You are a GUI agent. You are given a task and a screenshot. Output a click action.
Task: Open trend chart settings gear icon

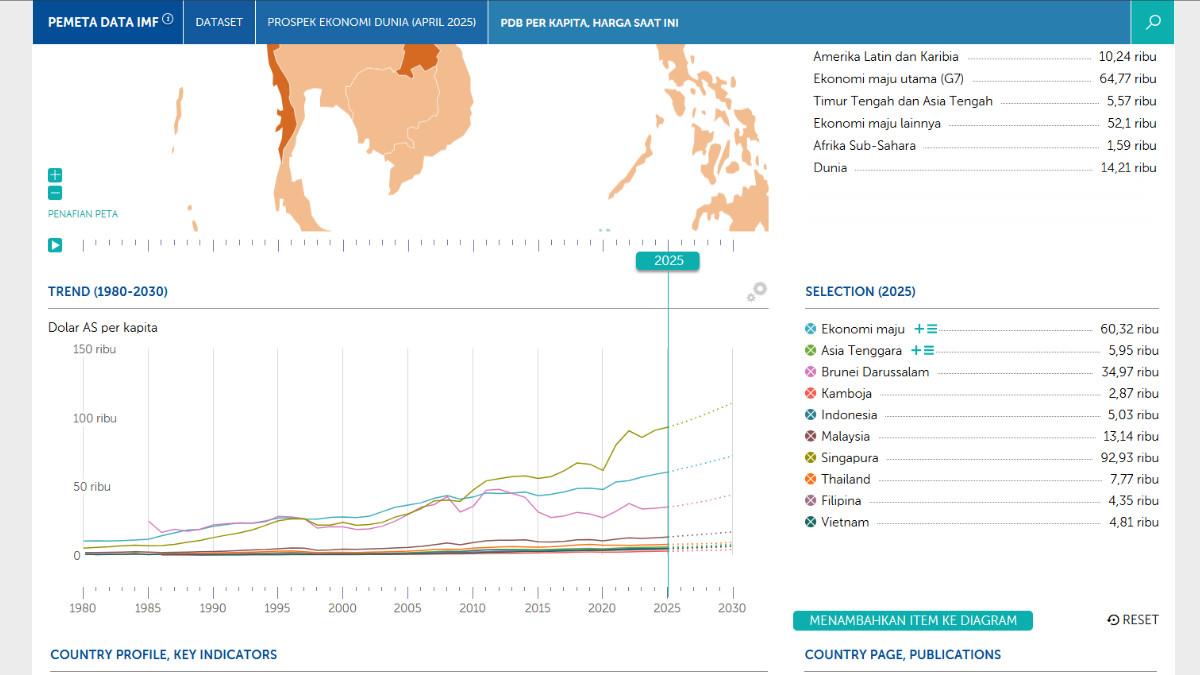(x=757, y=292)
